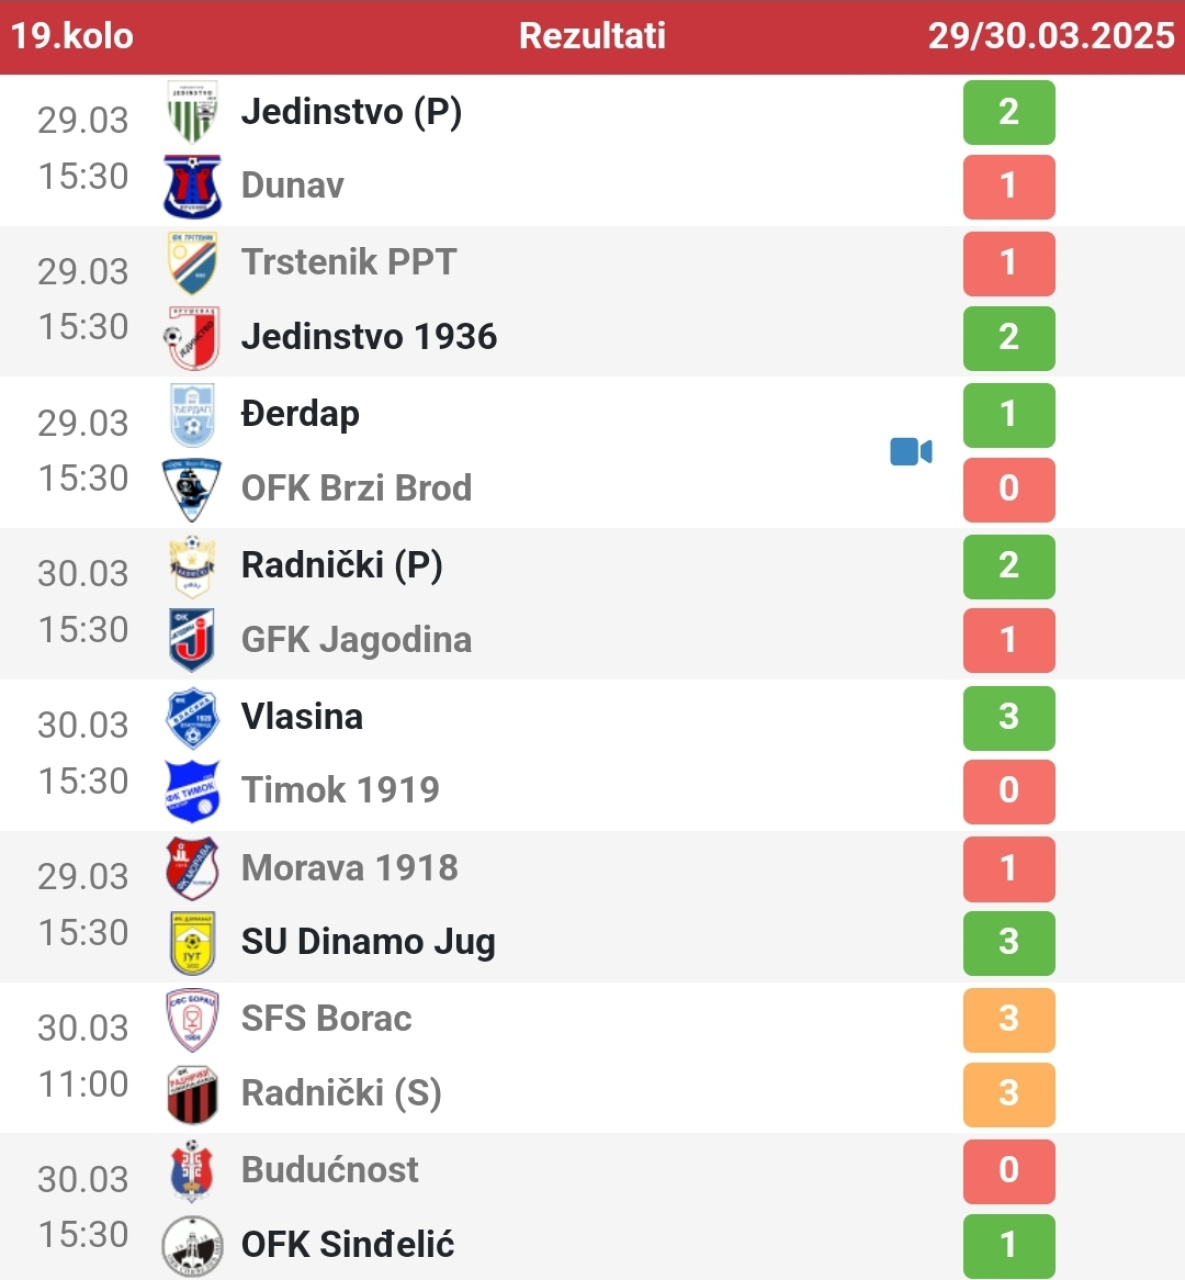The image size is (1185, 1280).
Task: Click the OFK Sinđelić round crest
Action: click(x=192, y=1245)
